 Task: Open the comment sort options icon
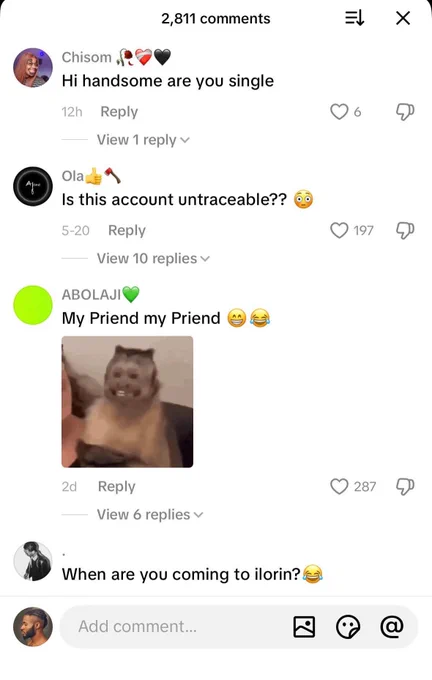click(354, 18)
